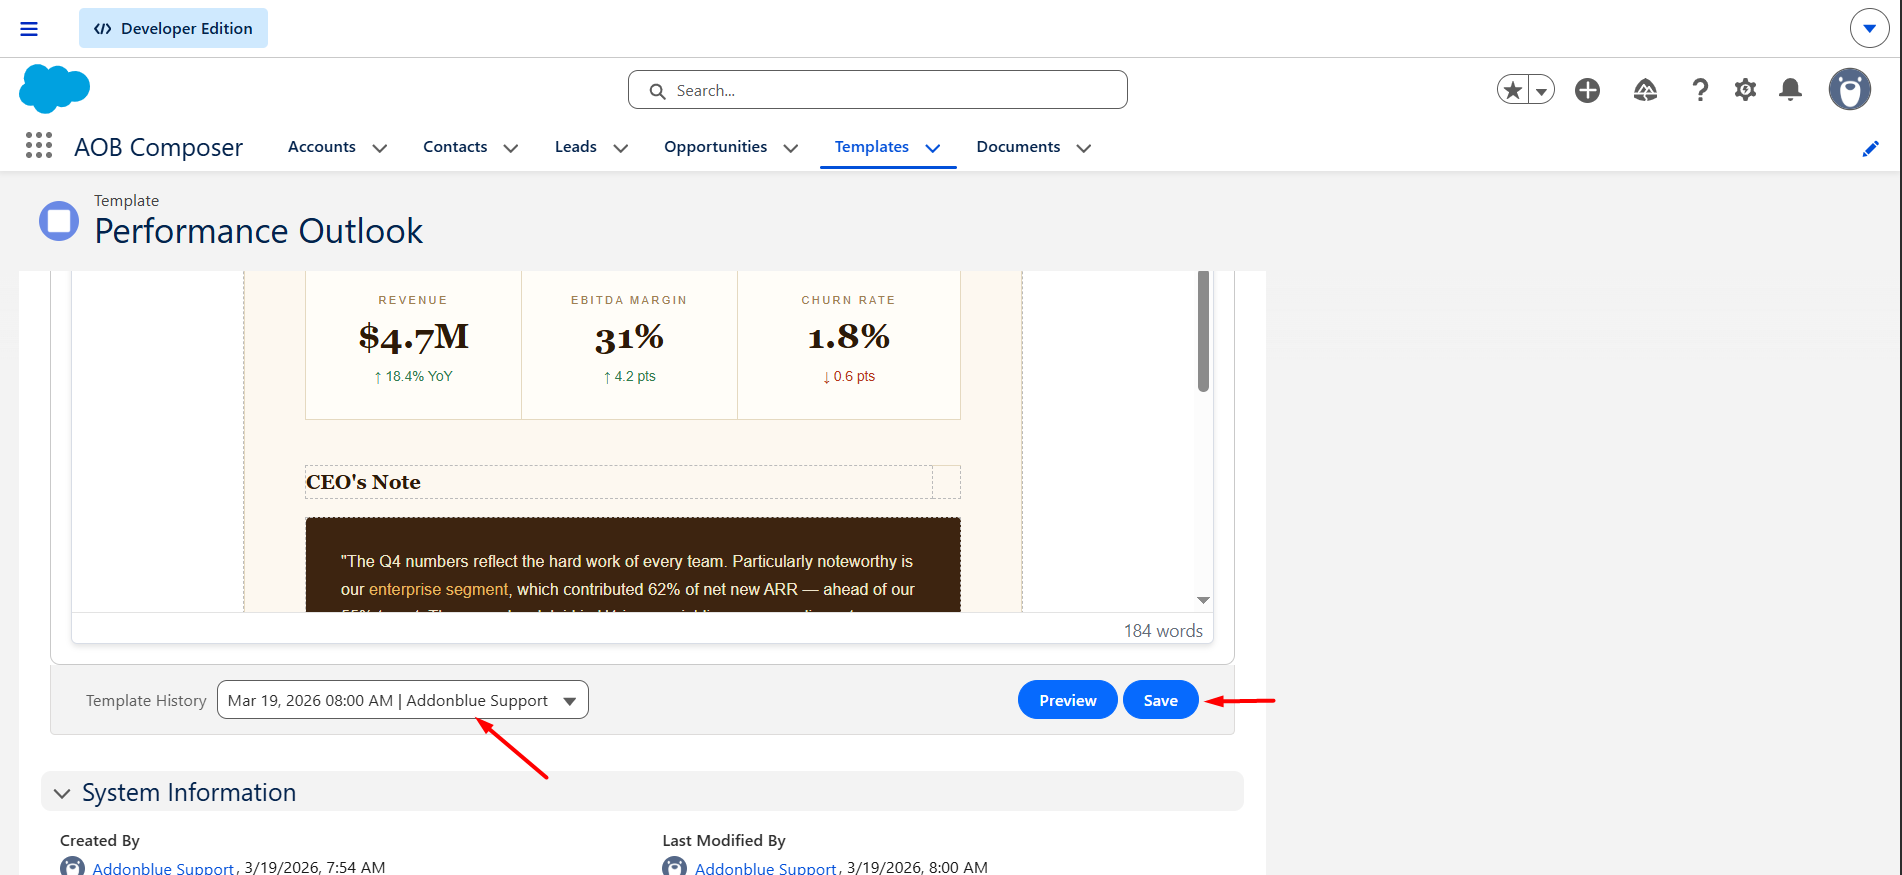The width and height of the screenshot is (1902, 875).
Task: Click the 'enterprise segment' highlighted text
Action: coord(438,589)
